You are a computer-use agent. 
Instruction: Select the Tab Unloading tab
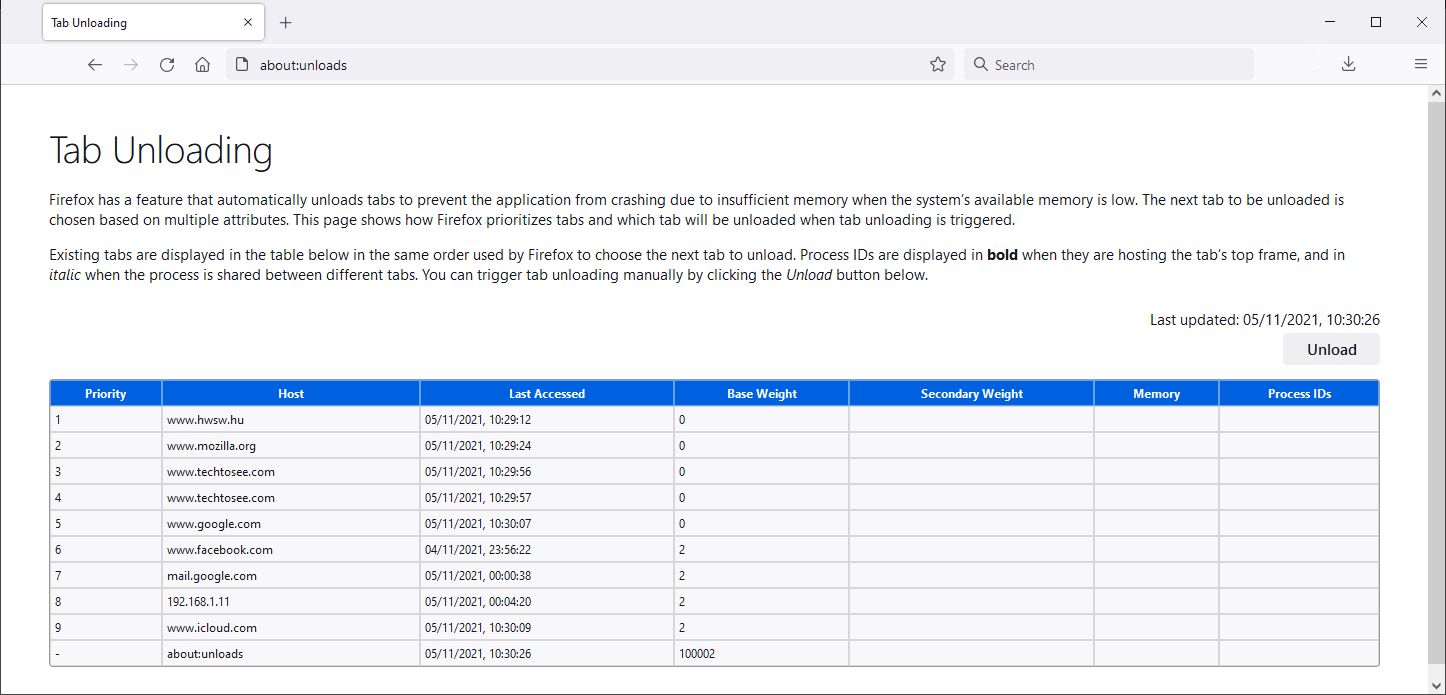tap(154, 22)
